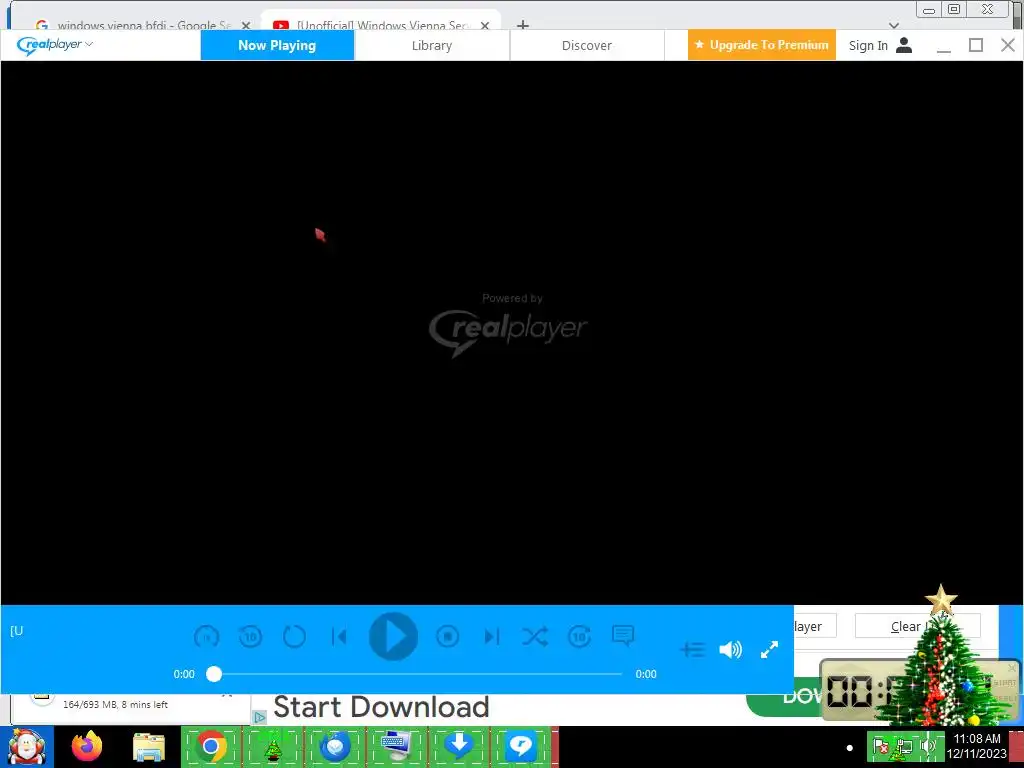Click the ad info triangle icon
This screenshot has width=1024, height=768.
259,717
